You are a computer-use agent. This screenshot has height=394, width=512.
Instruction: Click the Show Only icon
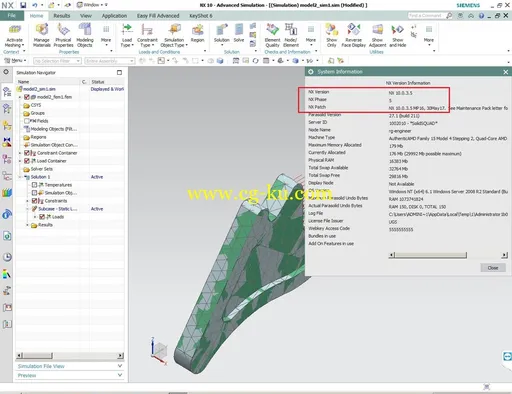click(x=332, y=30)
